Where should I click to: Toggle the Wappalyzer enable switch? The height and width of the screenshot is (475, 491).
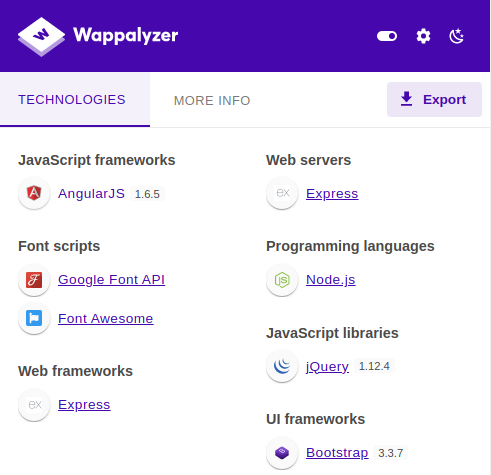point(387,36)
